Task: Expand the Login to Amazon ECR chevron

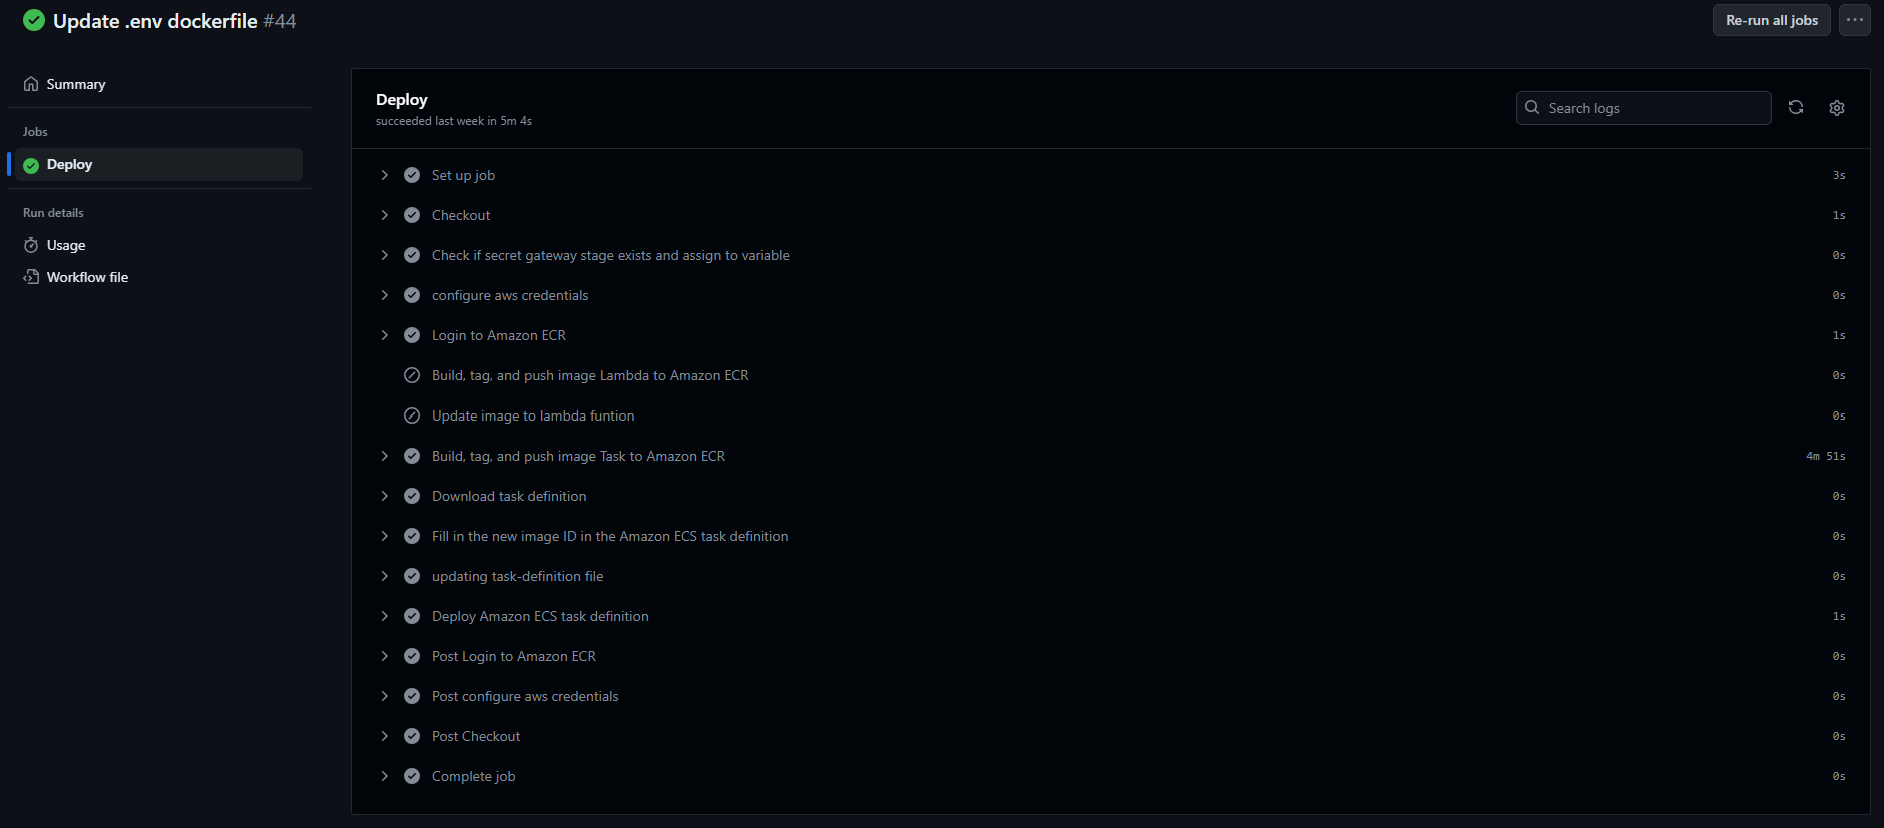Action: click(385, 335)
